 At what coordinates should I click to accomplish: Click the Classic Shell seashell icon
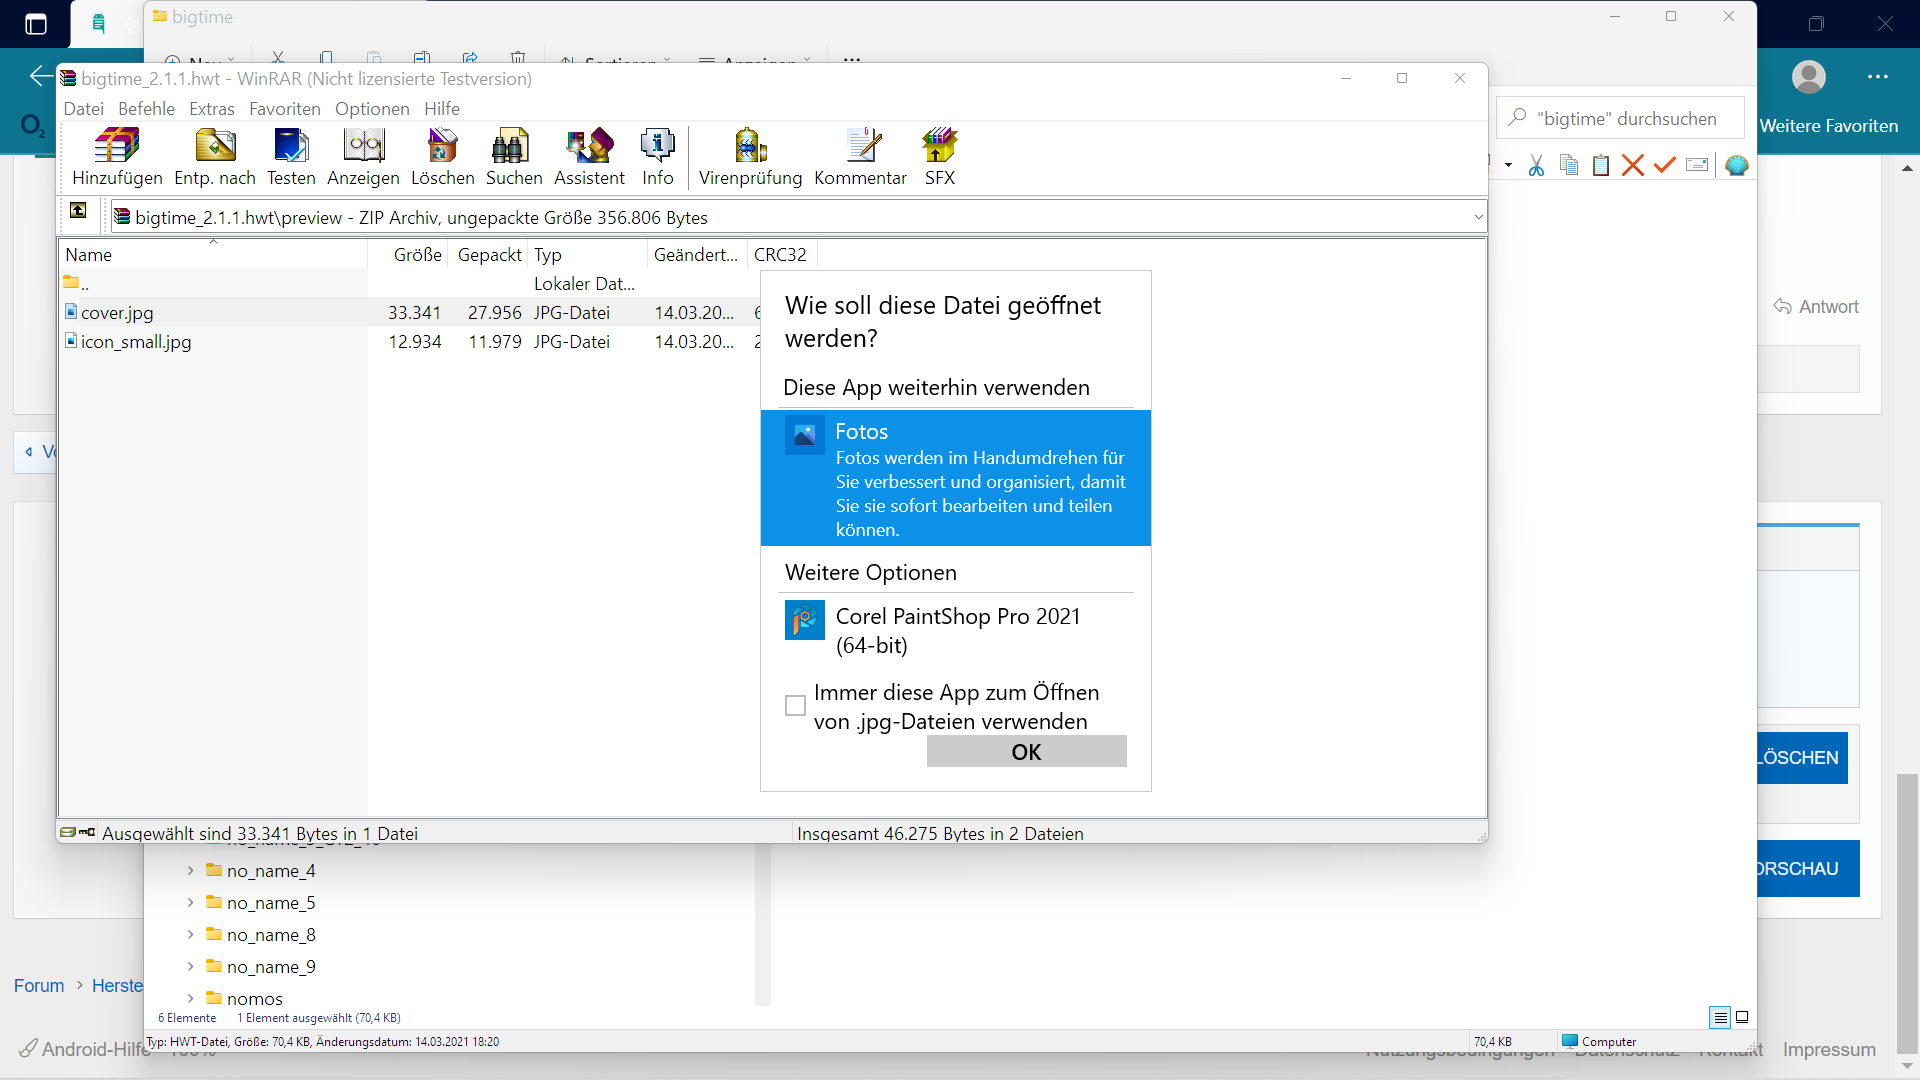point(1737,166)
